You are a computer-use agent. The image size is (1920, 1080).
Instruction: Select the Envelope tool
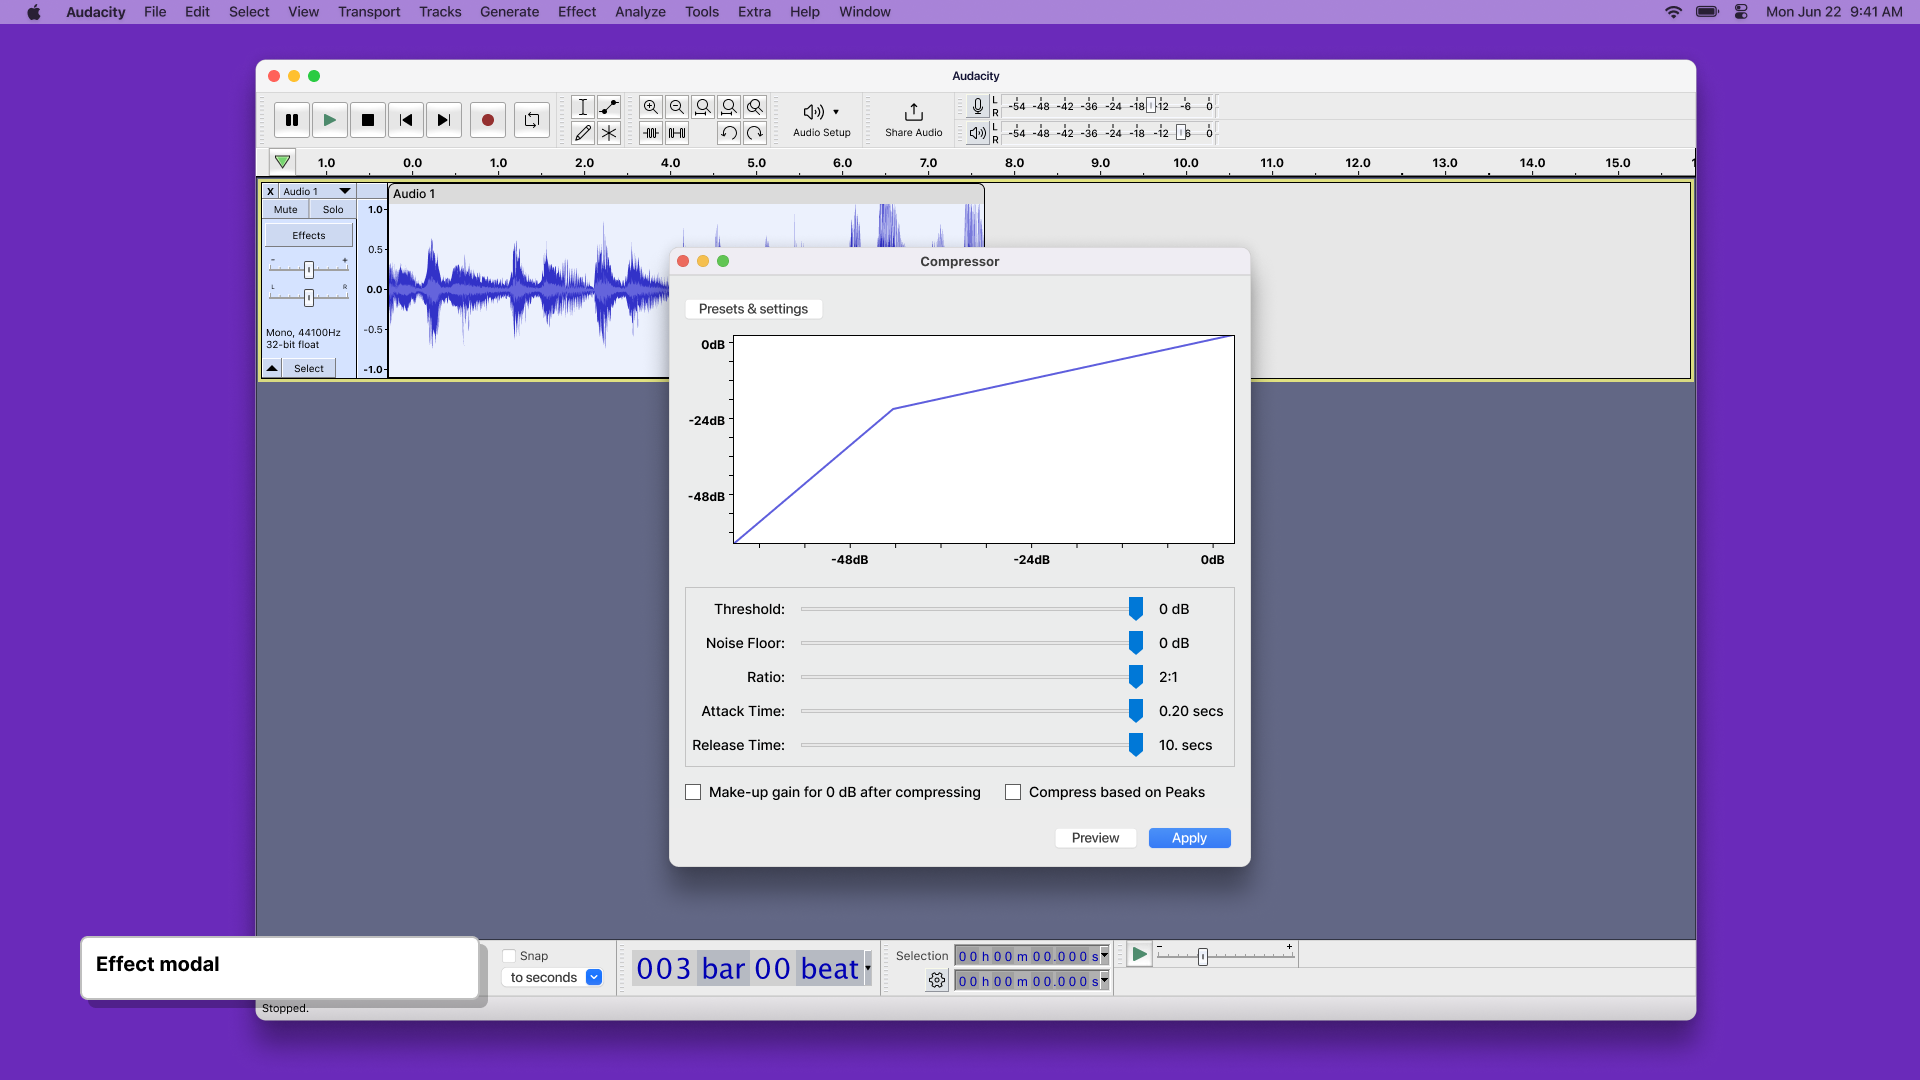coord(609,107)
